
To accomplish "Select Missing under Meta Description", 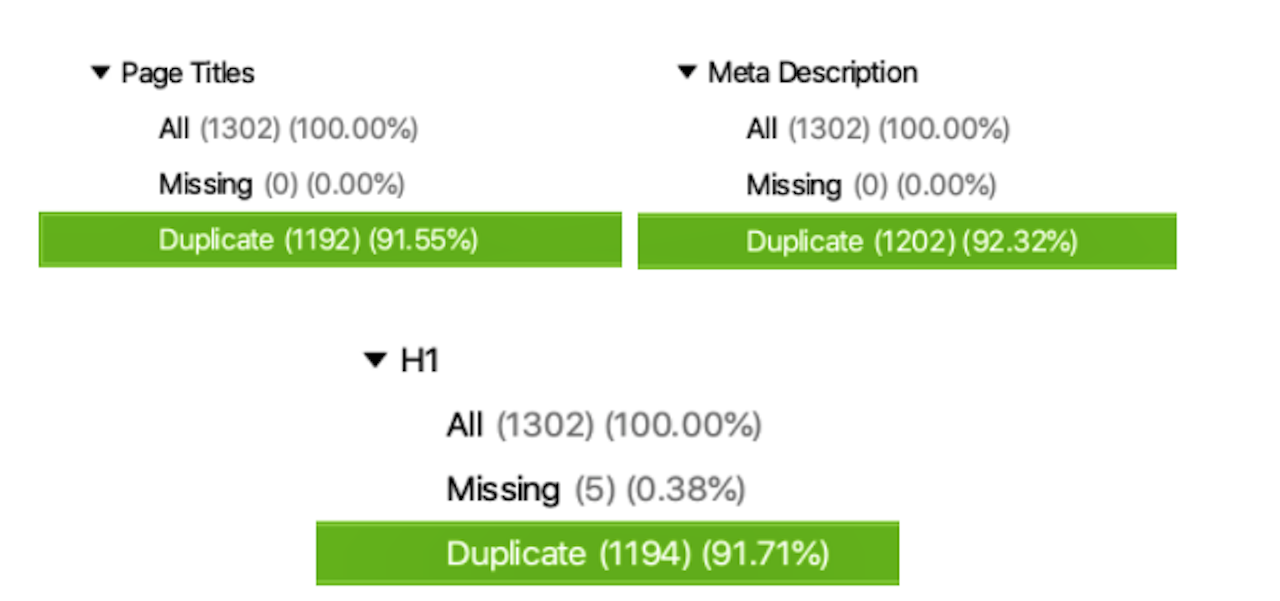I will [793, 185].
